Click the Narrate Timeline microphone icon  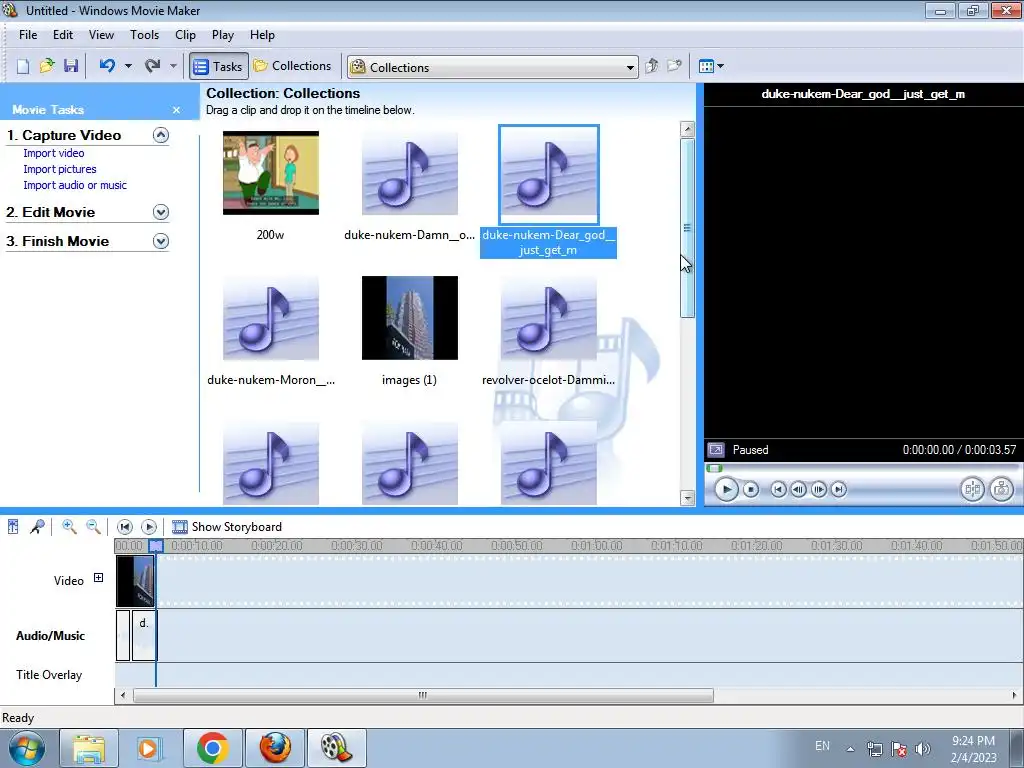pyautogui.click(x=37, y=526)
